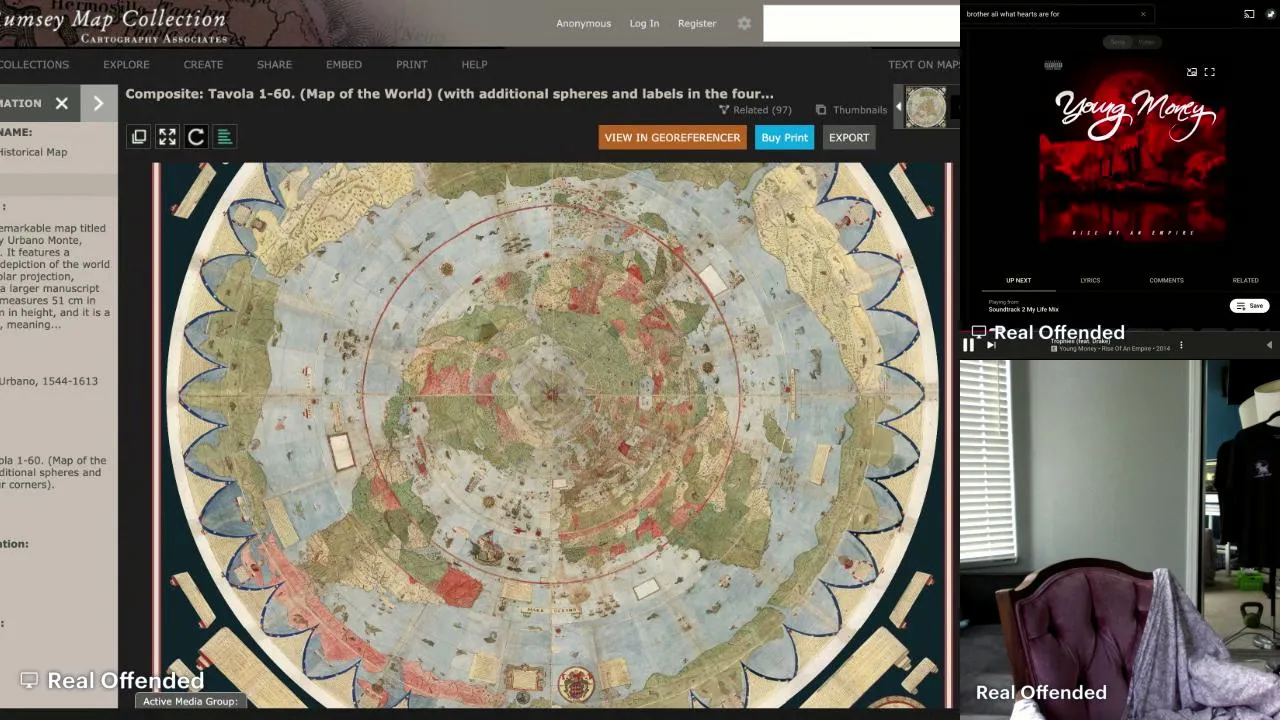Click View in Georeferencer button
The height and width of the screenshot is (720, 1280).
672,138
